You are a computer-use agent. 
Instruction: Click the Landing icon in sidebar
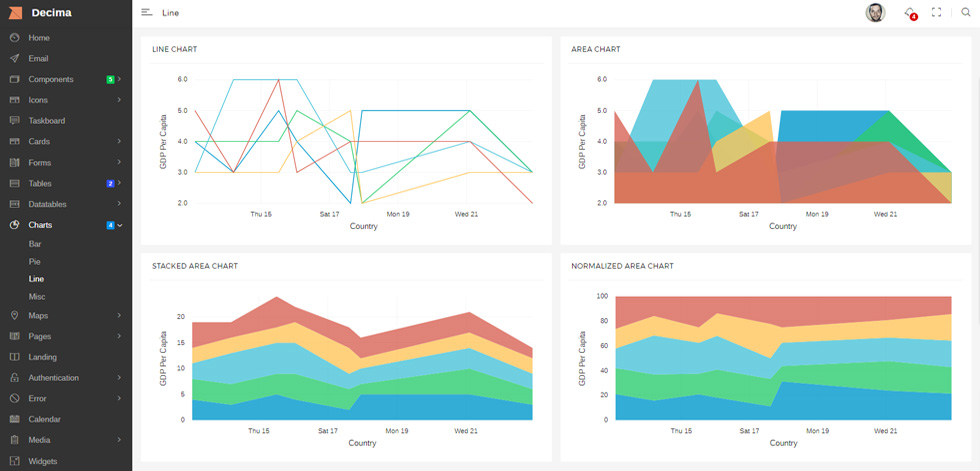point(15,357)
